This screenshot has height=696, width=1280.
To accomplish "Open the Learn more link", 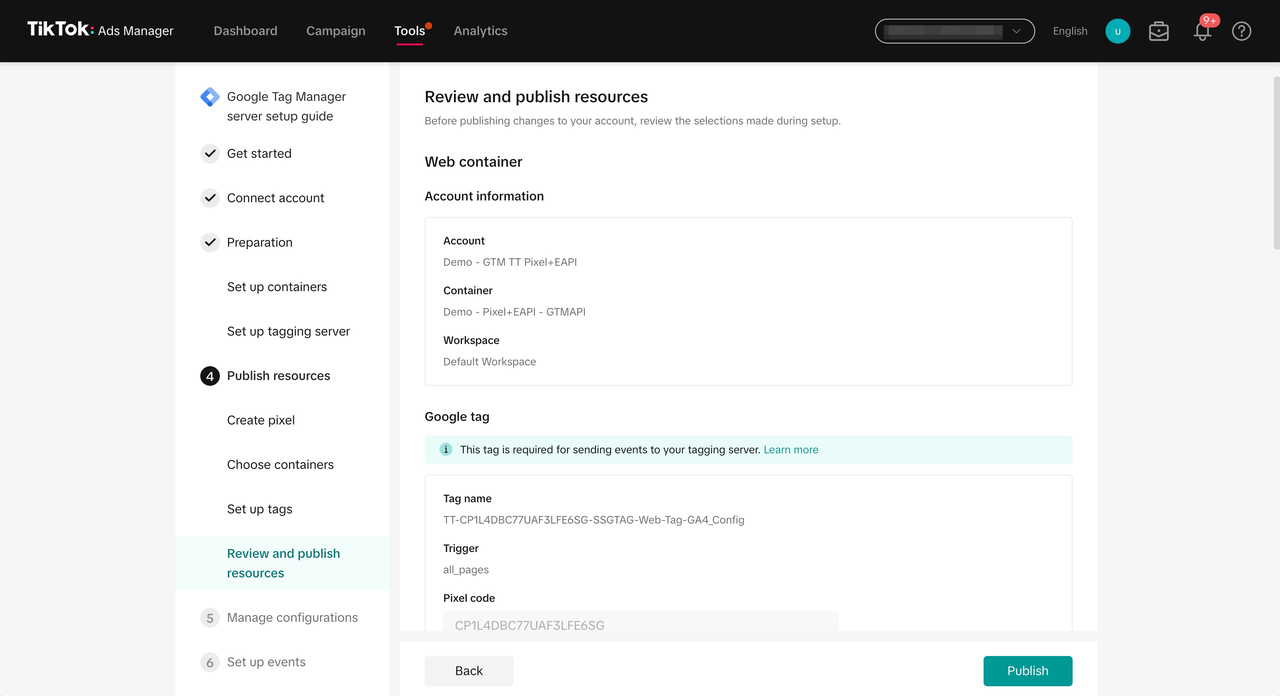I will point(790,449).
